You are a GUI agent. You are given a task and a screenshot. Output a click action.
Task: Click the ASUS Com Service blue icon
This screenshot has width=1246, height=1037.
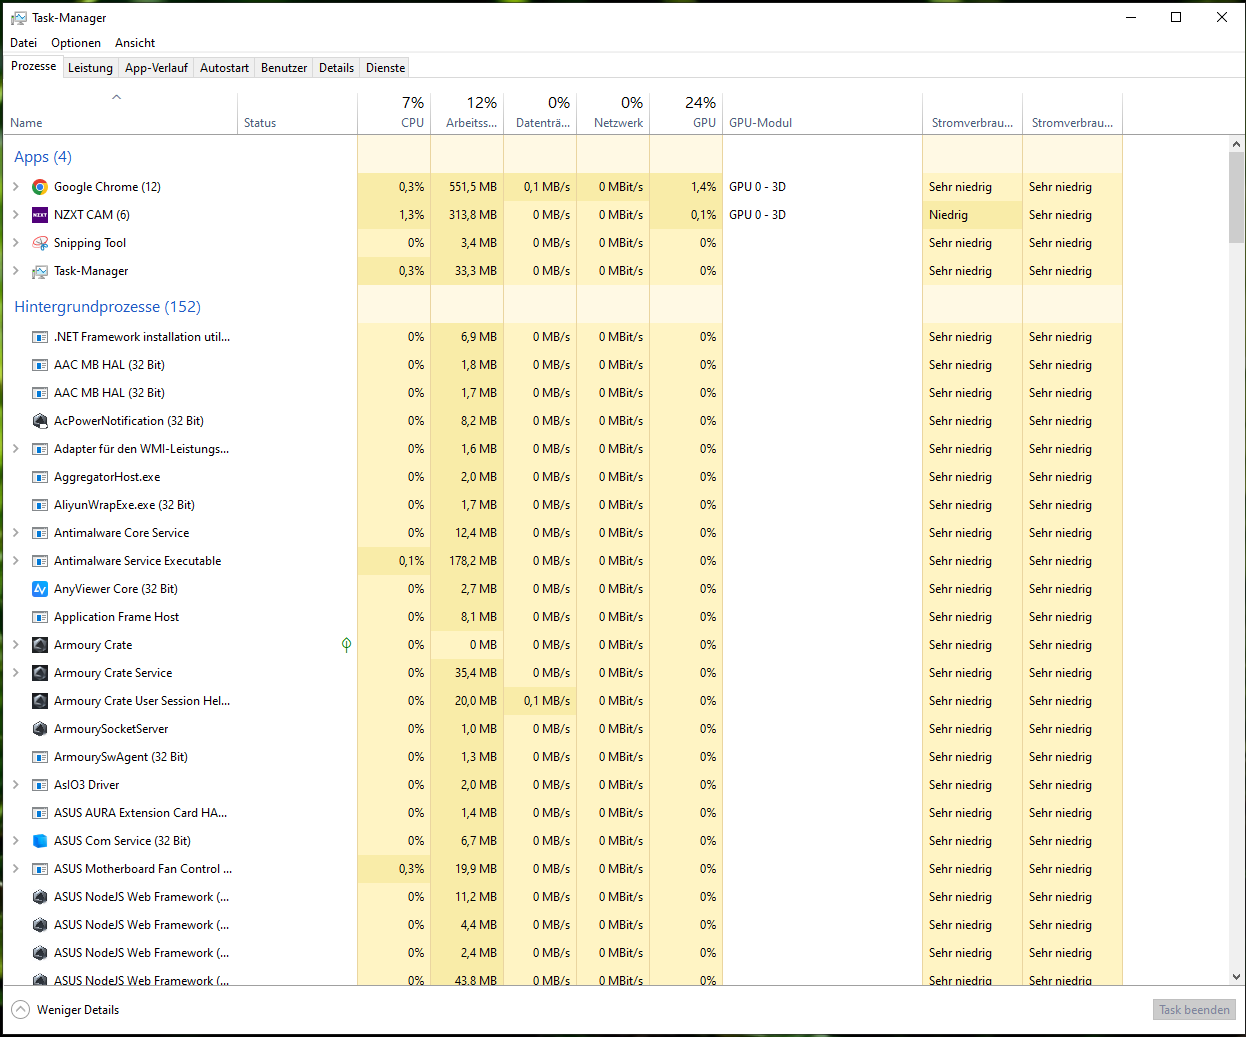tap(40, 841)
